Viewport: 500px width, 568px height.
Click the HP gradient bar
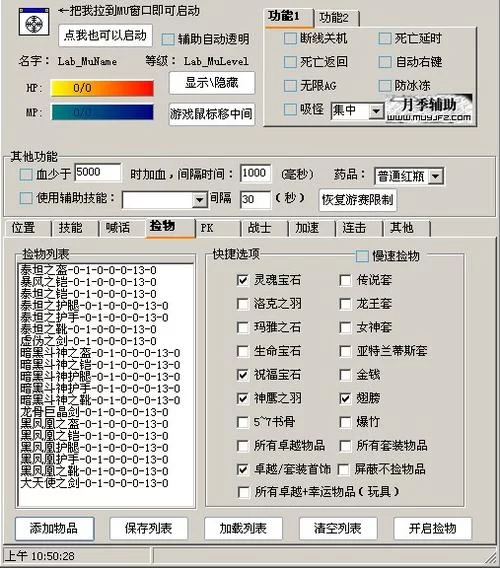[x=102, y=88]
